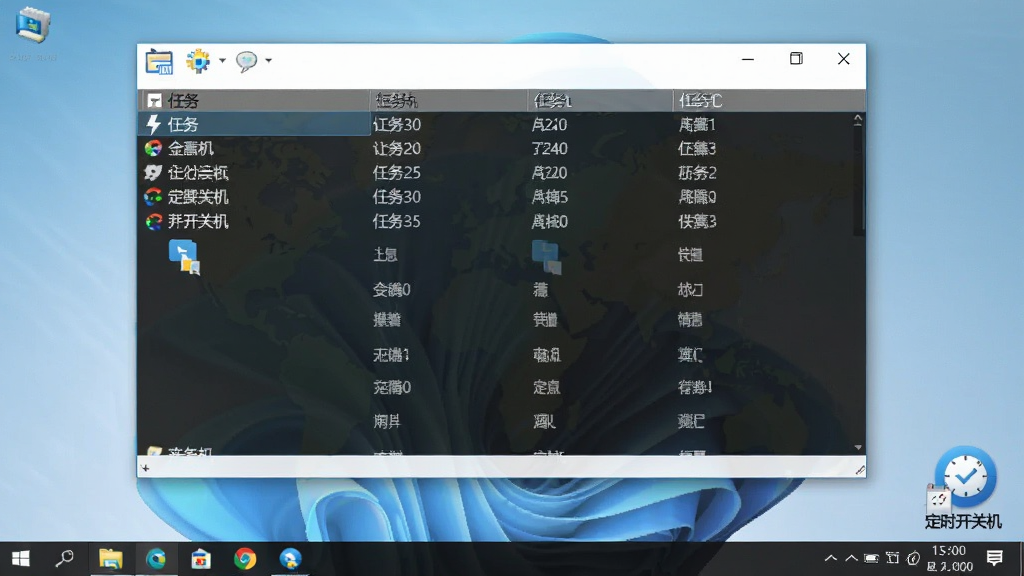Image resolution: width=1024 pixels, height=576 pixels.
Task: Launch Chrome from the taskbar
Action: click(246, 558)
